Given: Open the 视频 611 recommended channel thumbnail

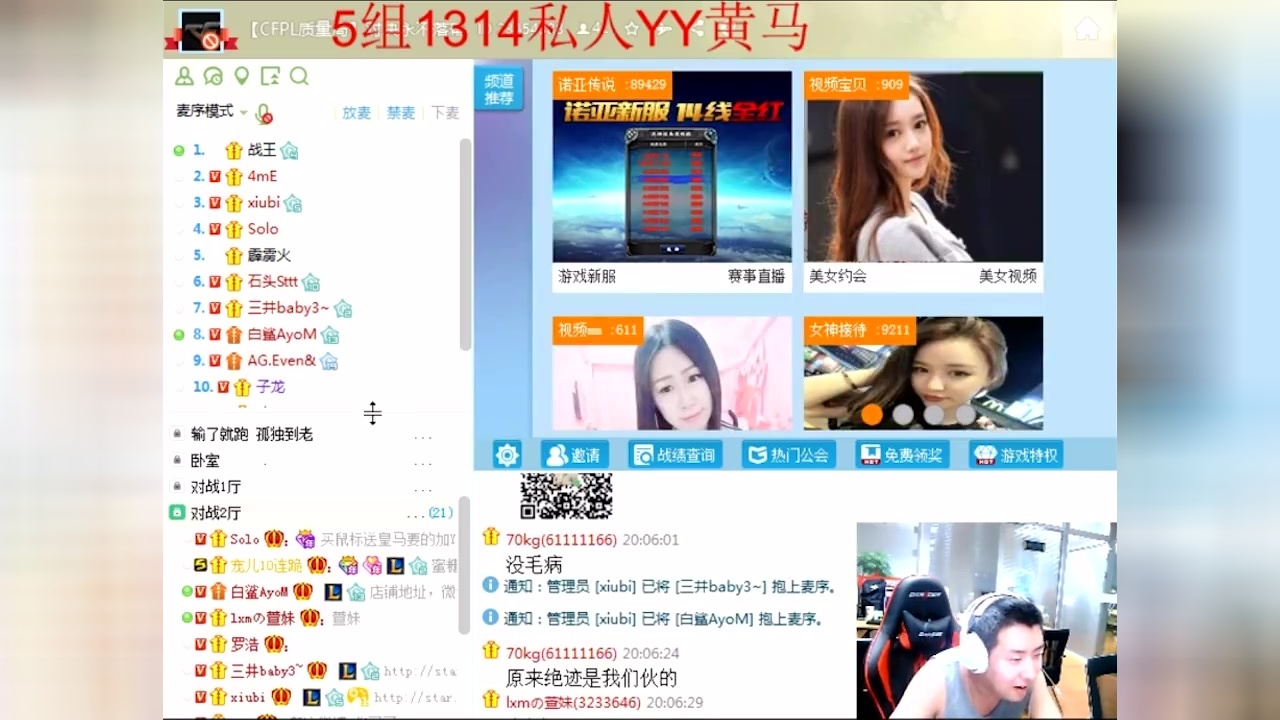Looking at the screenshot, I should (672, 374).
